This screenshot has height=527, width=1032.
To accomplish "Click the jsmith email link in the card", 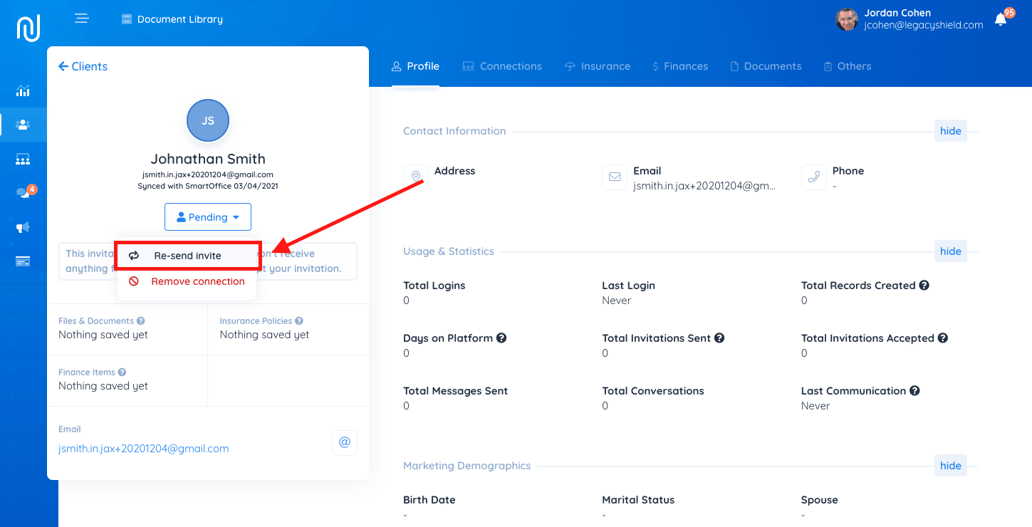I will tap(143, 449).
